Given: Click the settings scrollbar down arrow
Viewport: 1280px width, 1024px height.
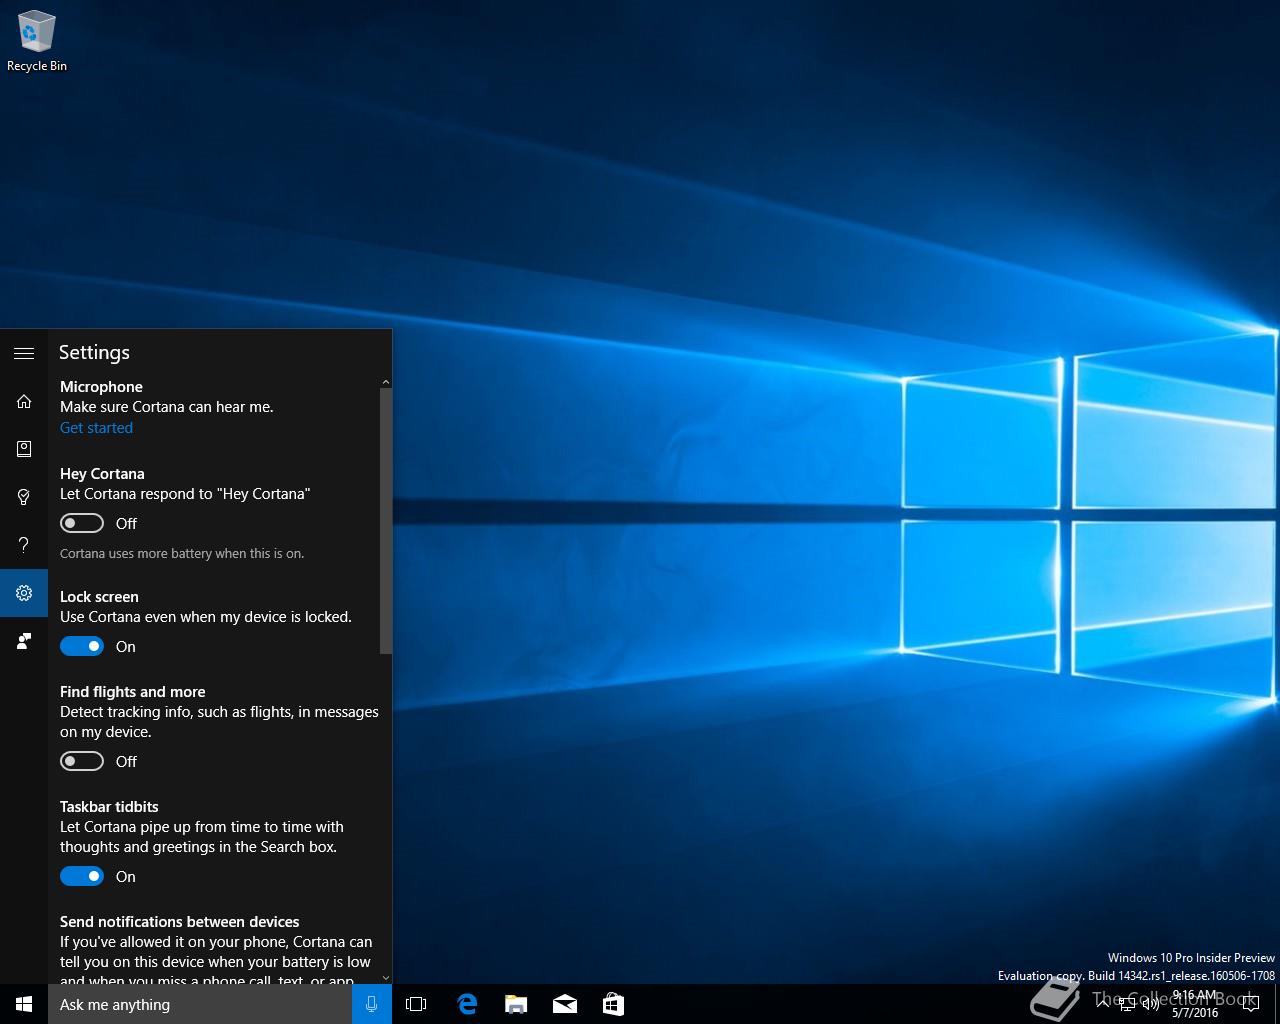Looking at the screenshot, I should (x=386, y=978).
